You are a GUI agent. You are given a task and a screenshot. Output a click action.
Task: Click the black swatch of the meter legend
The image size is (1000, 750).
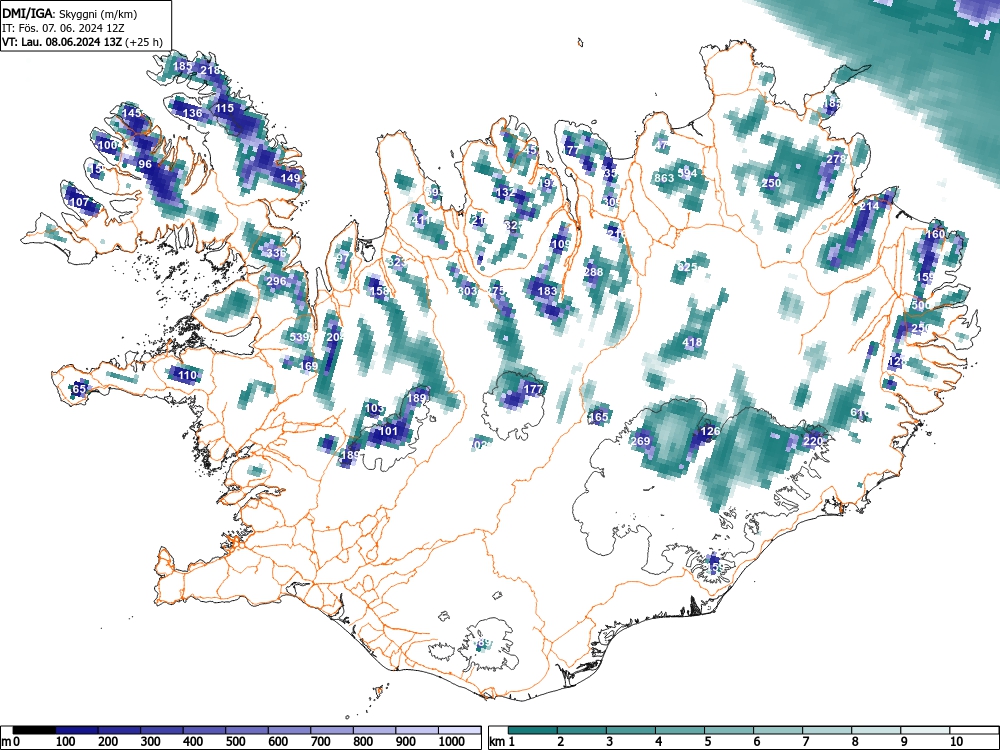click(x=34, y=730)
